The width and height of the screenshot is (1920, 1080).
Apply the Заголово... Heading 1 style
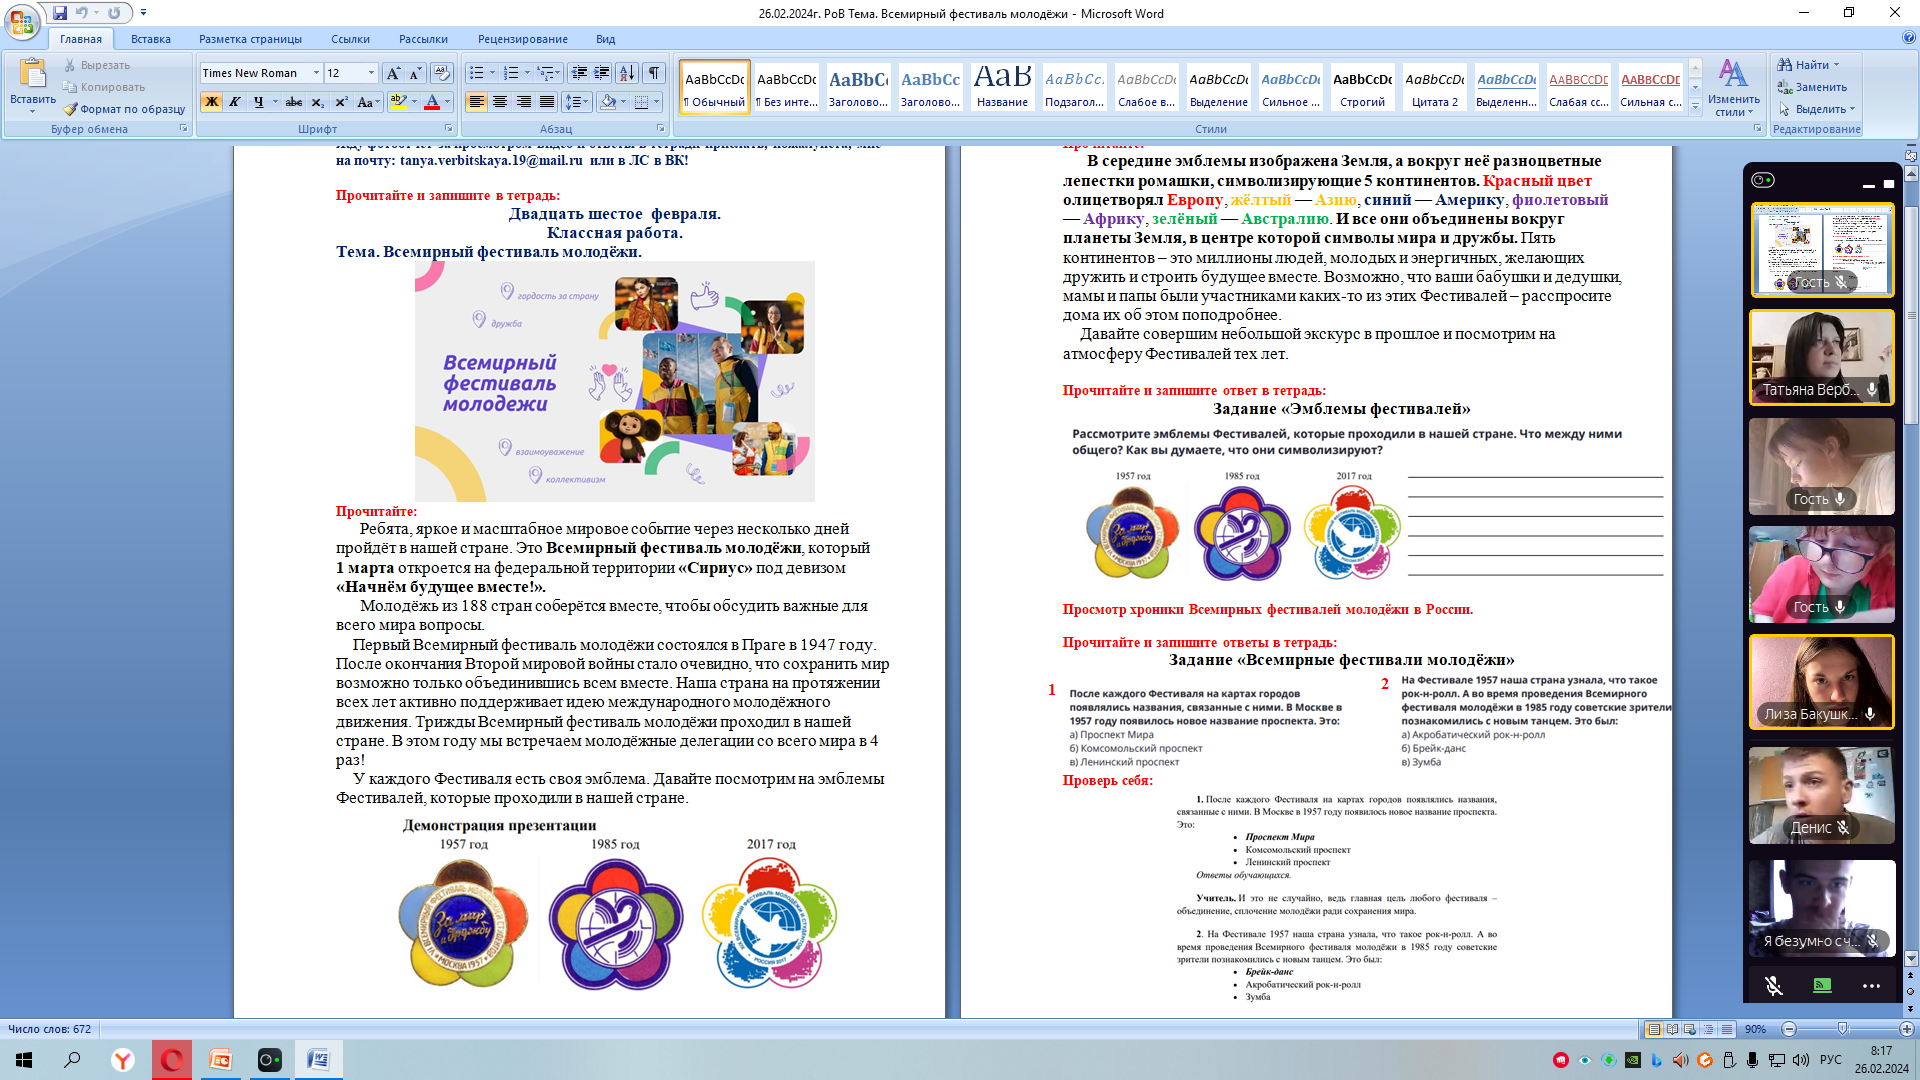858,87
